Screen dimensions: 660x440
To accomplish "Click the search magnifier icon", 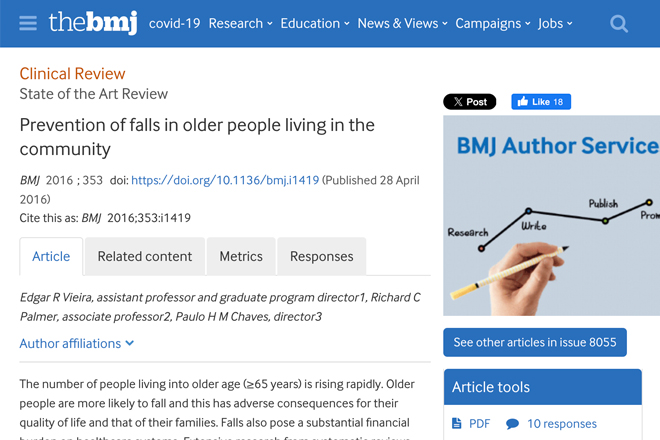I will coord(619,24).
